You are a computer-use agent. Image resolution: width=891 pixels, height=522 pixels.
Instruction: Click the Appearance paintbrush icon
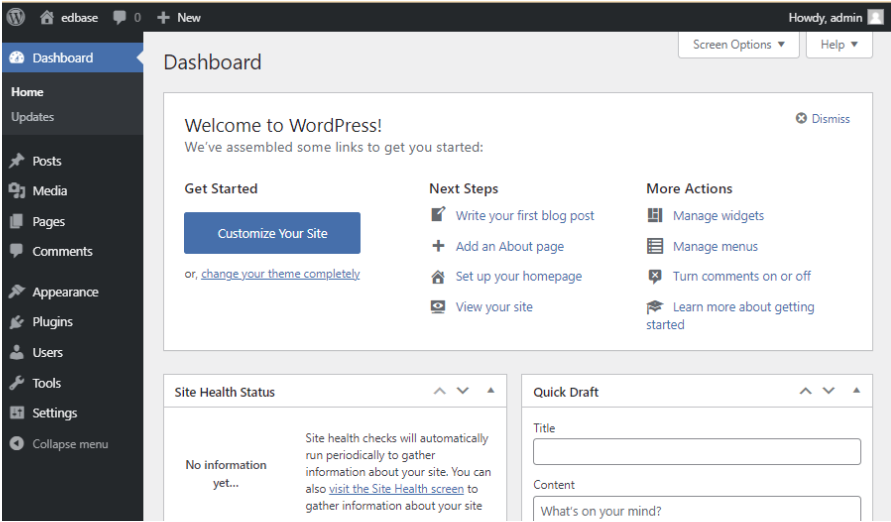pyautogui.click(x=17, y=291)
